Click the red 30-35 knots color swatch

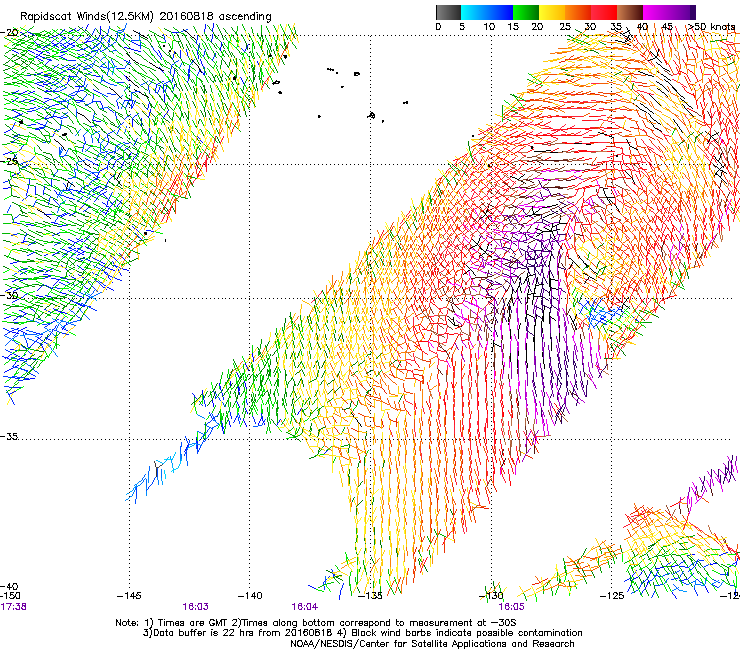point(604,12)
